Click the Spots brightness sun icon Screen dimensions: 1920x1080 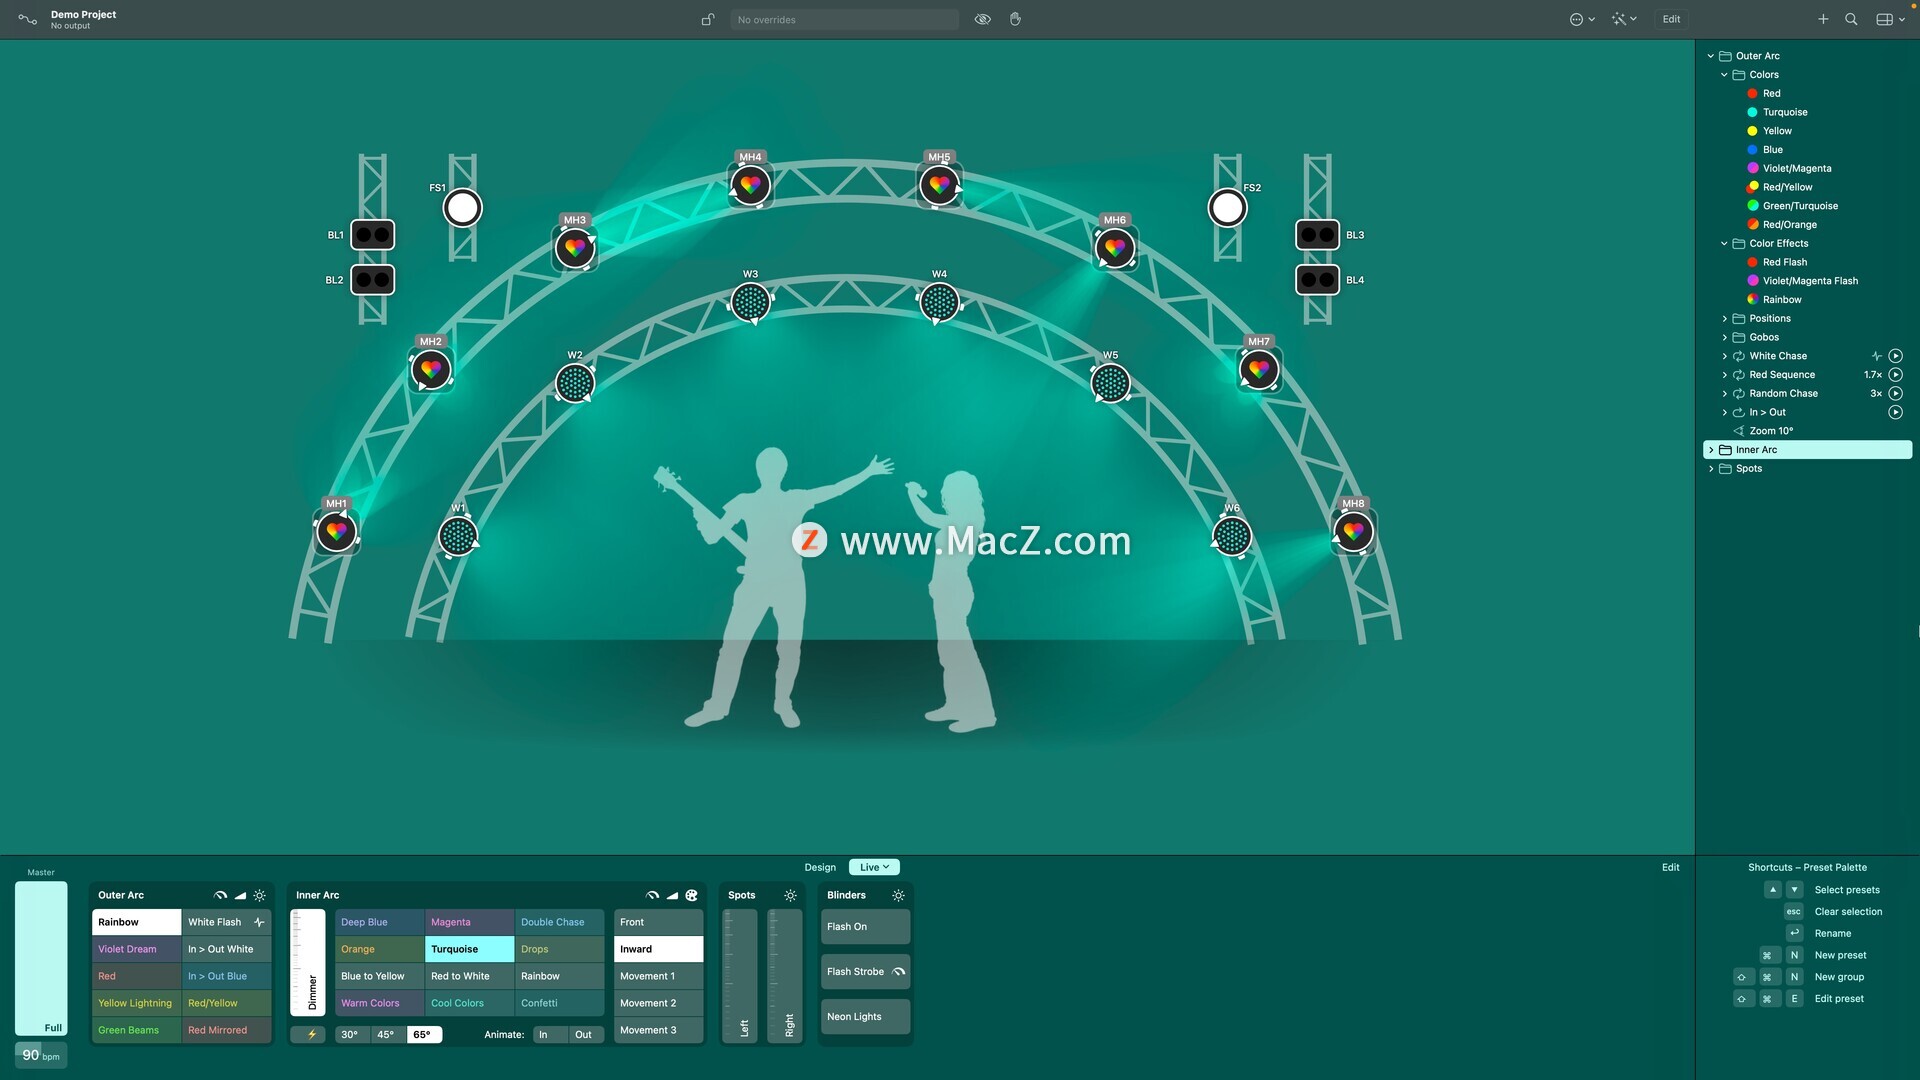pyautogui.click(x=790, y=895)
